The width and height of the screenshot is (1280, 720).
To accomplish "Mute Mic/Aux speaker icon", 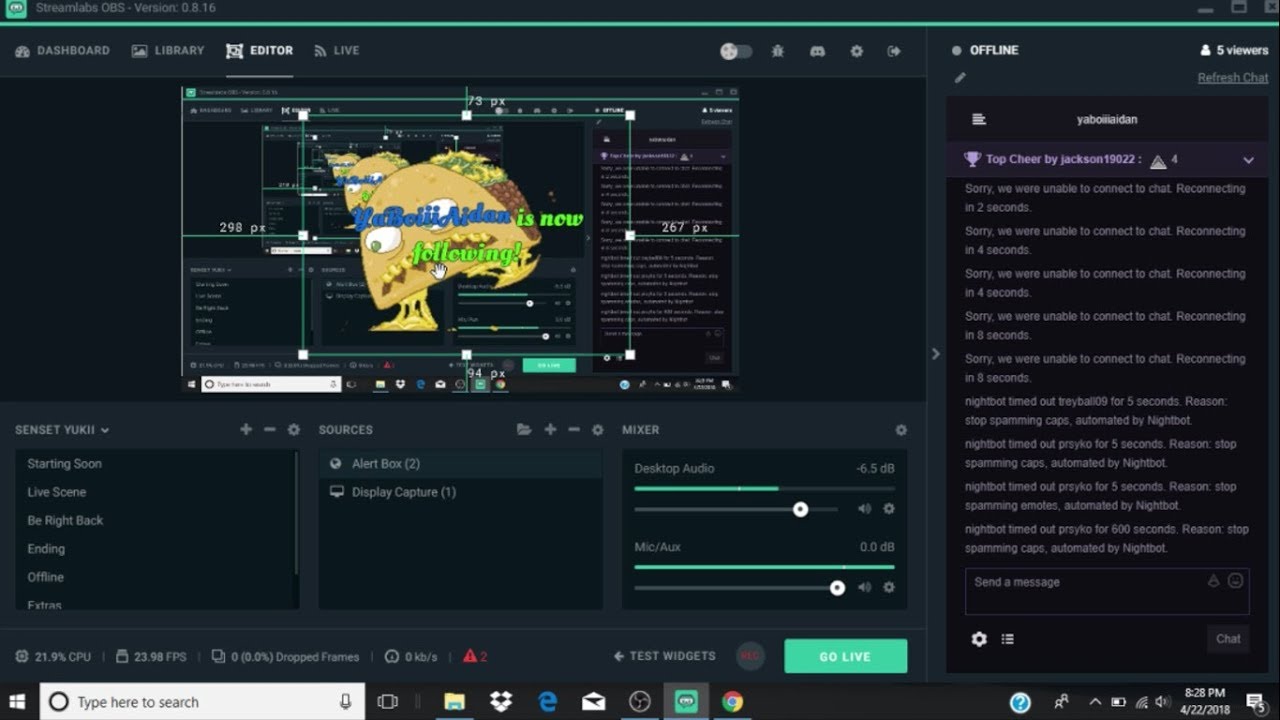I will tap(864, 588).
